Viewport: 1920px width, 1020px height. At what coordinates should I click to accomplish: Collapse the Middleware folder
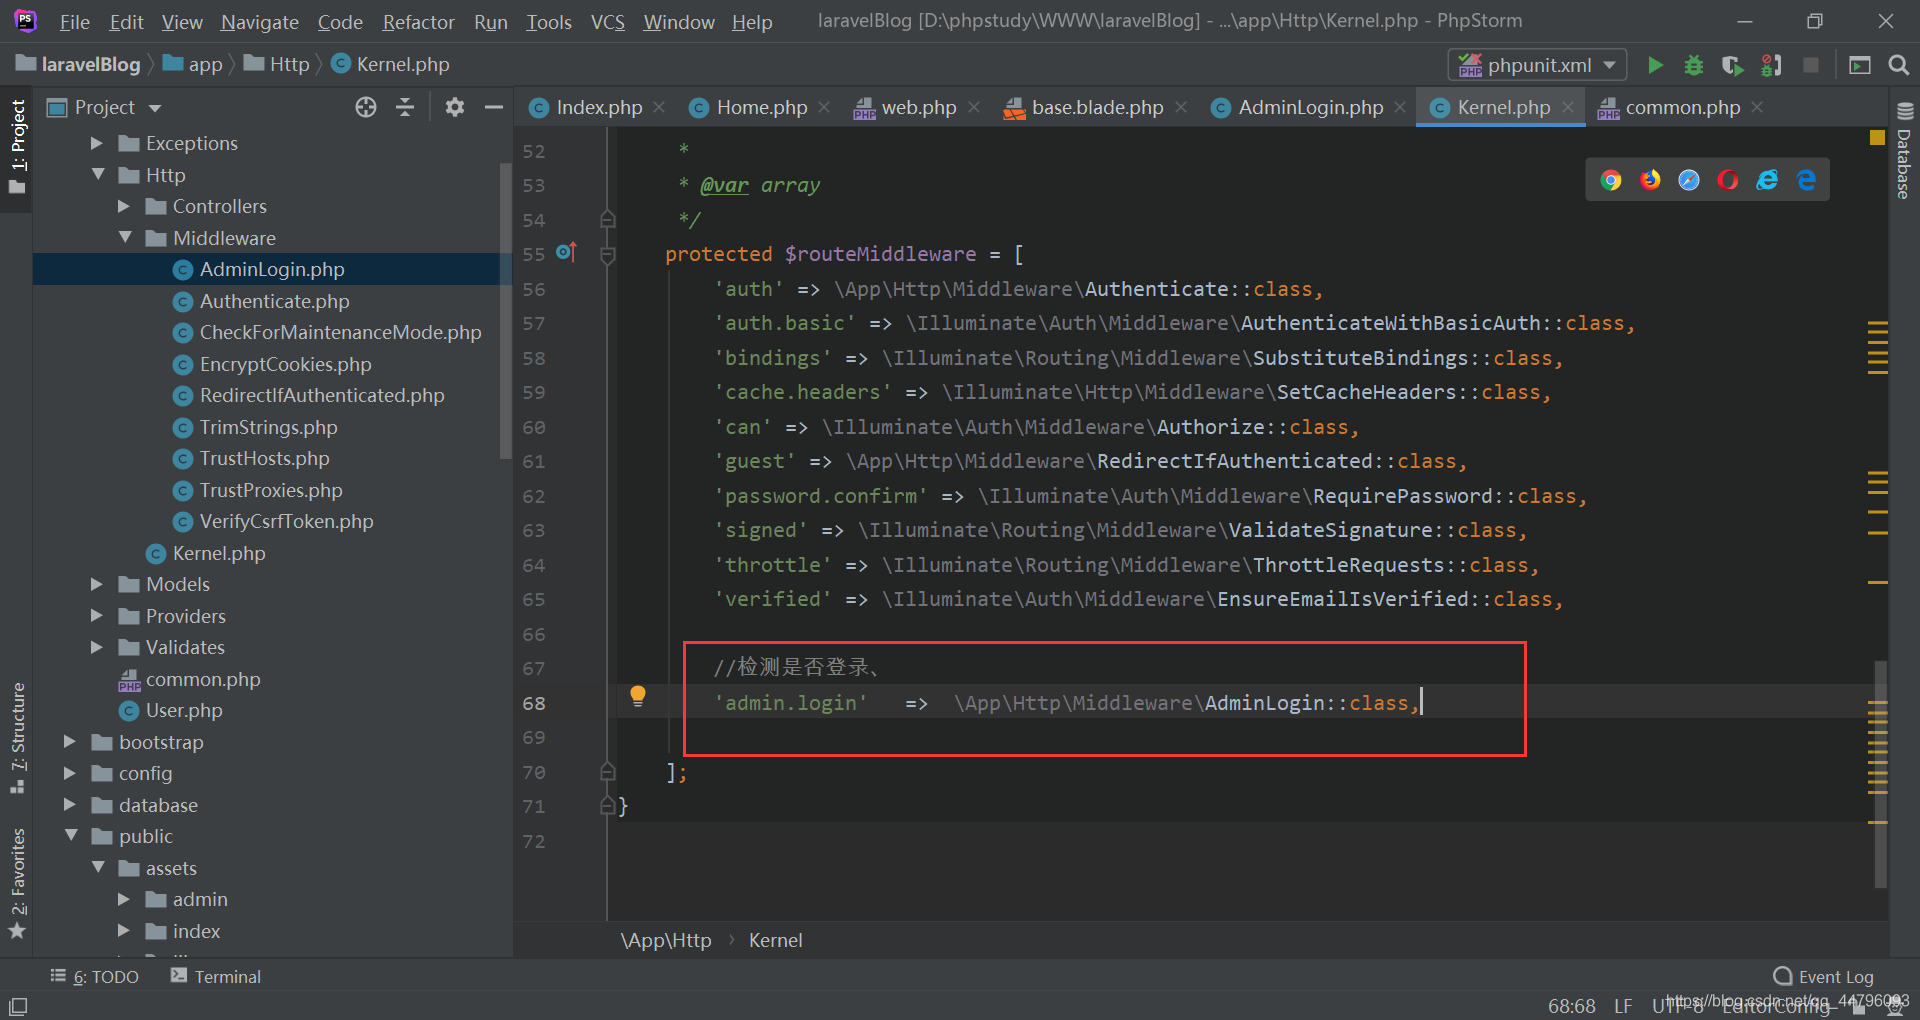tap(125, 237)
